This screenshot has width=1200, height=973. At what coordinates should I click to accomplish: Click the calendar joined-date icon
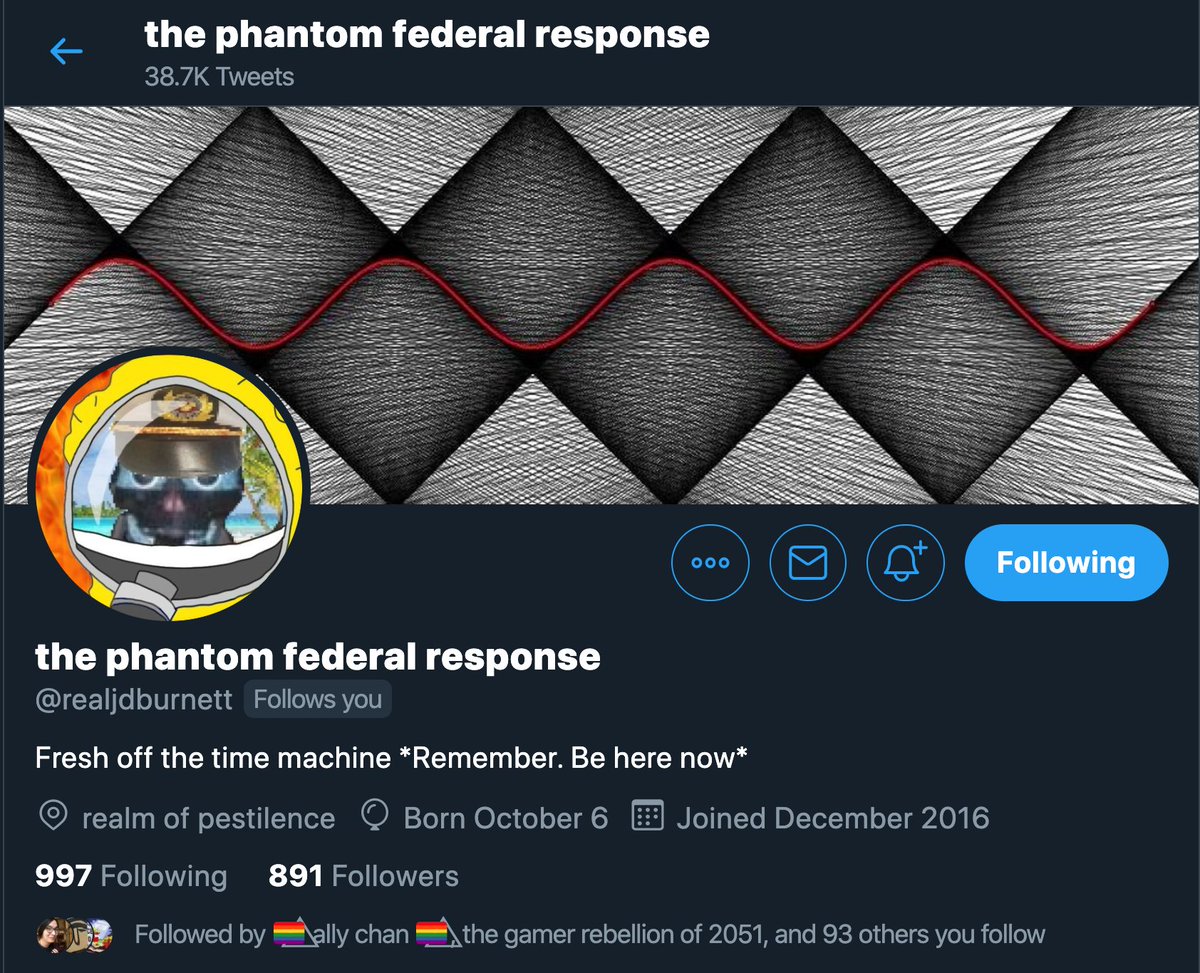[648, 816]
